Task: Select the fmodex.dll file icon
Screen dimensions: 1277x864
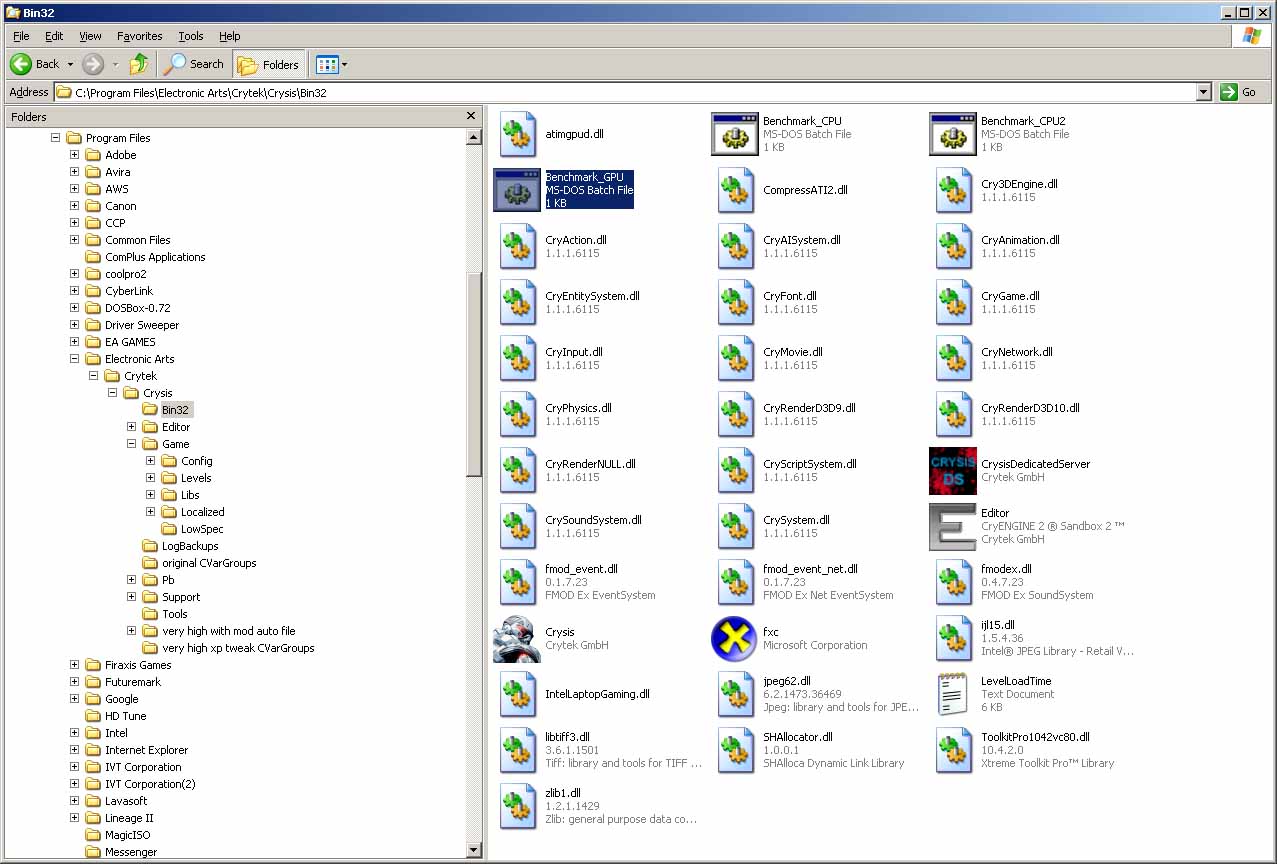Action: pos(954,582)
